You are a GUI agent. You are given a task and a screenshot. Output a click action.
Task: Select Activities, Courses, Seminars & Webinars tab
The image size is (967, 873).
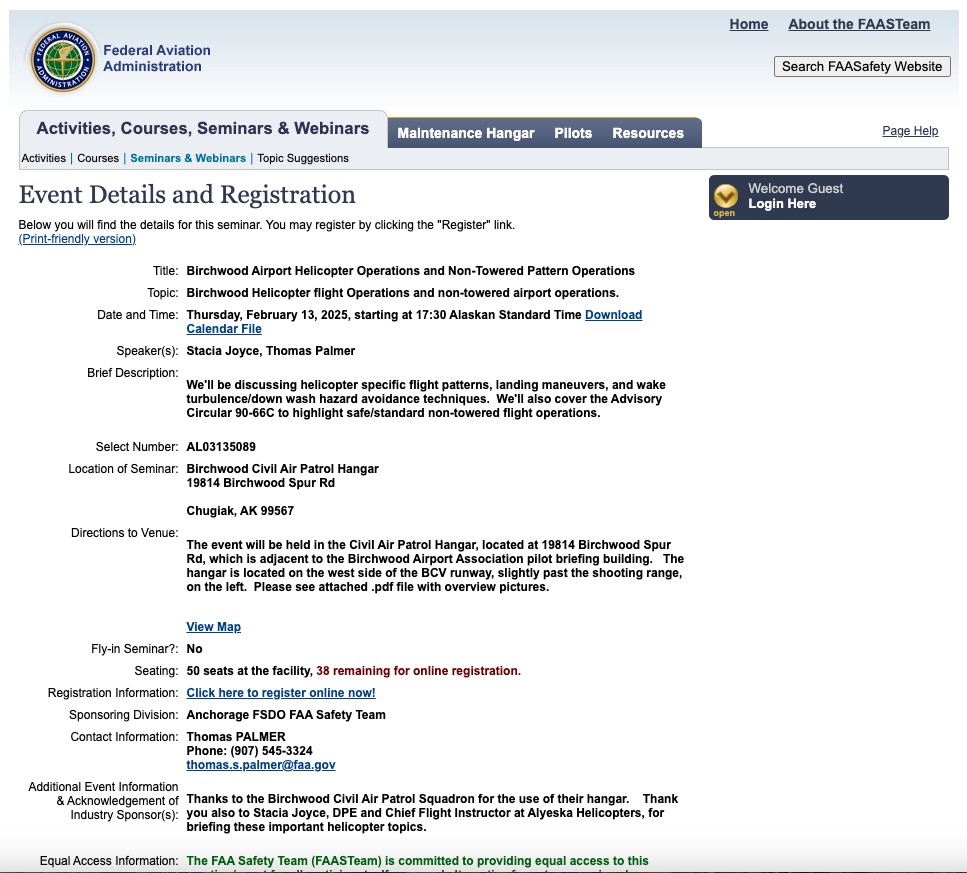(x=203, y=128)
